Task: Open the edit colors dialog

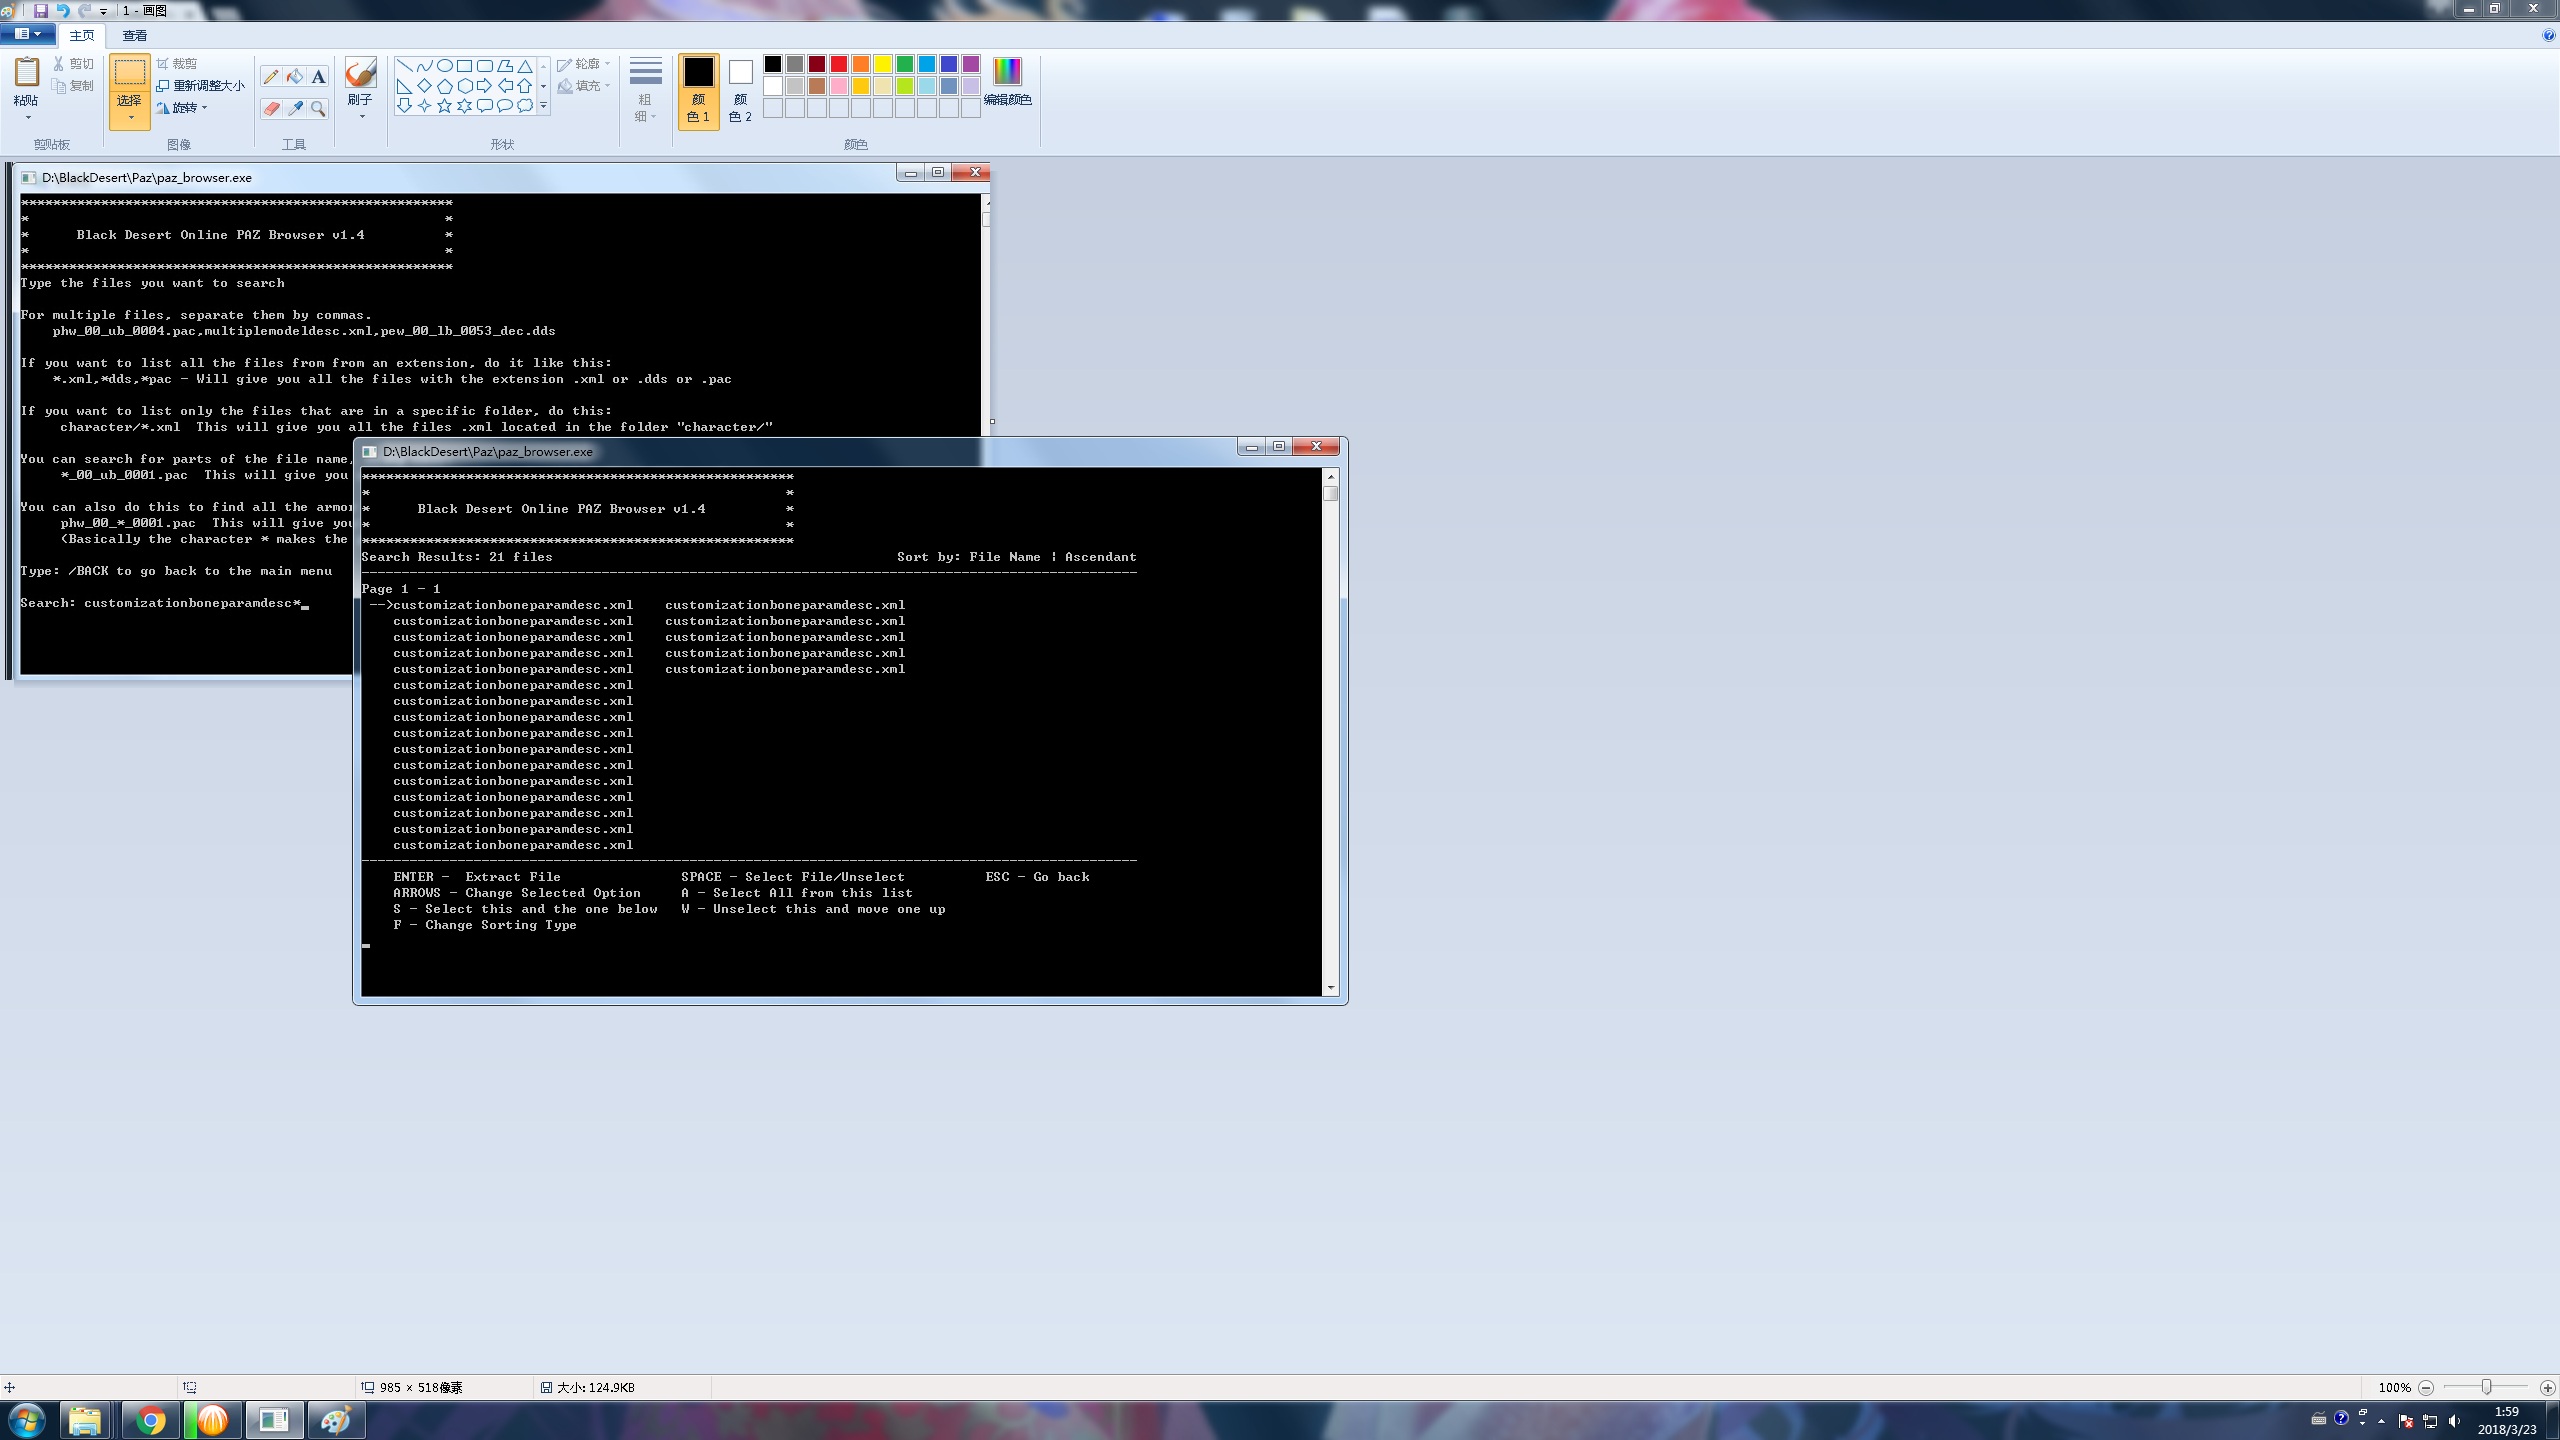Action: (x=1007, y=82)
